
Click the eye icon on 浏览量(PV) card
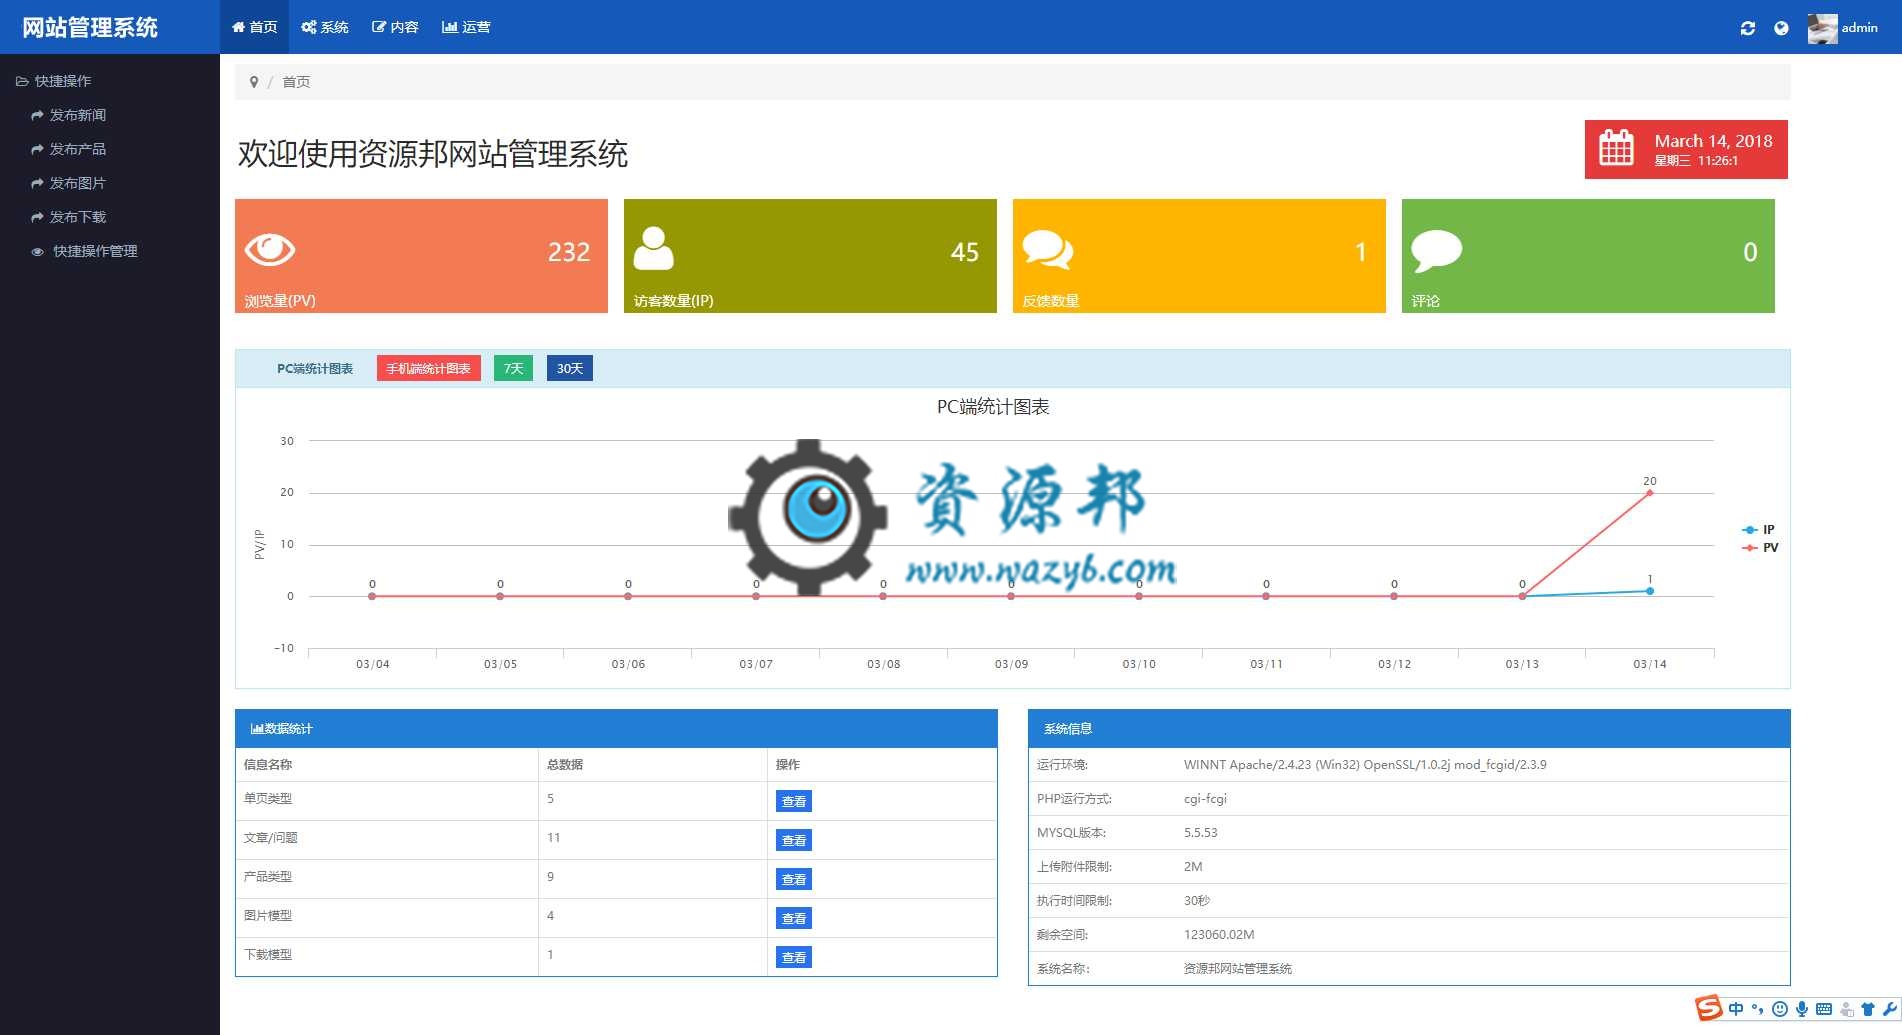[270, 249]
